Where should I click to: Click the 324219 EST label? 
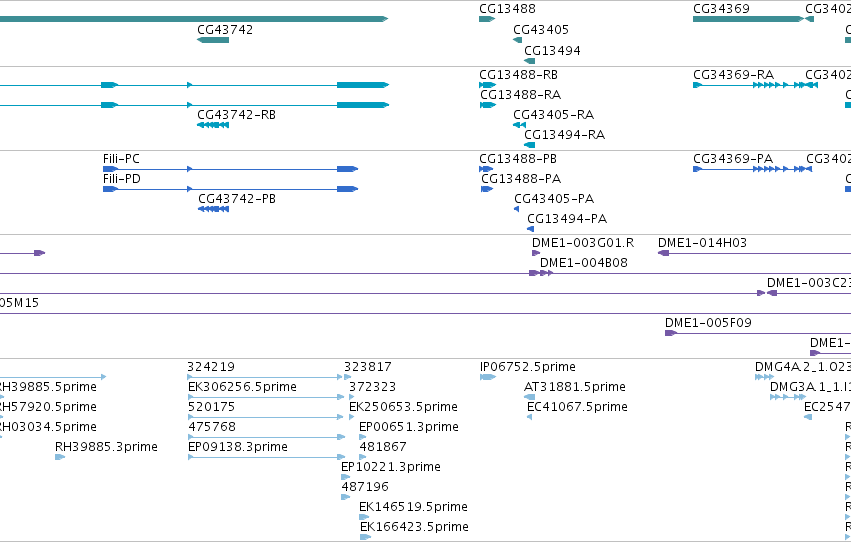pos(211,367)
